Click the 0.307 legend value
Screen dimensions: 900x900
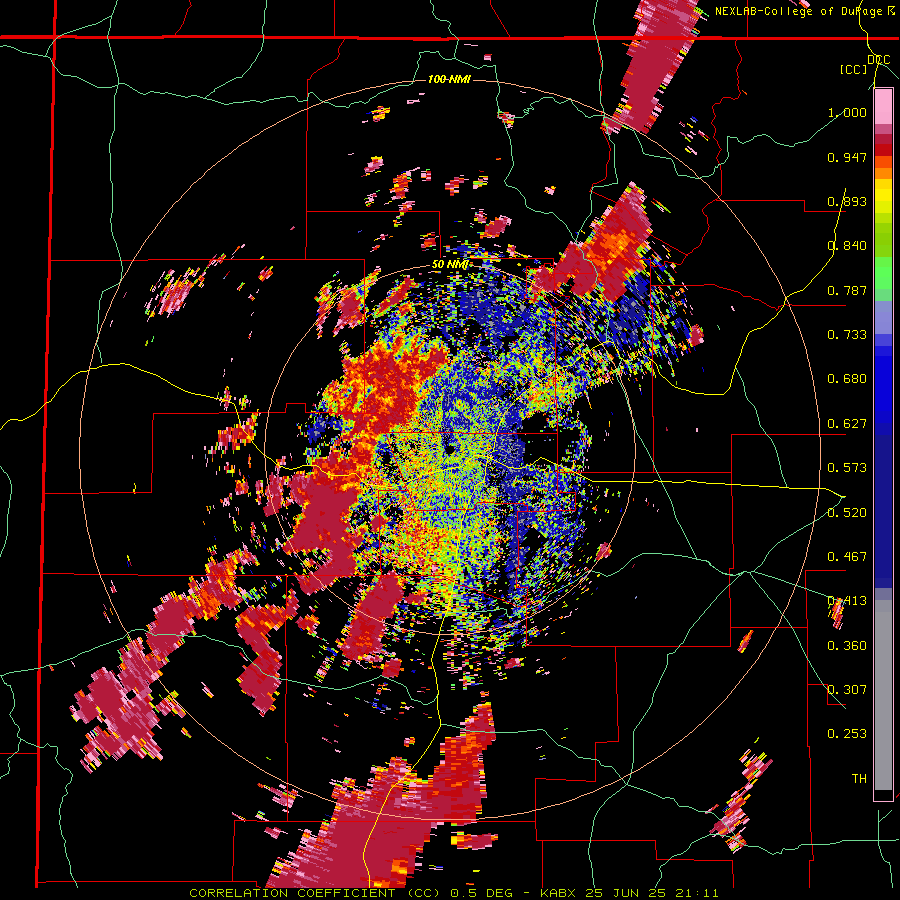click(847, 690)
